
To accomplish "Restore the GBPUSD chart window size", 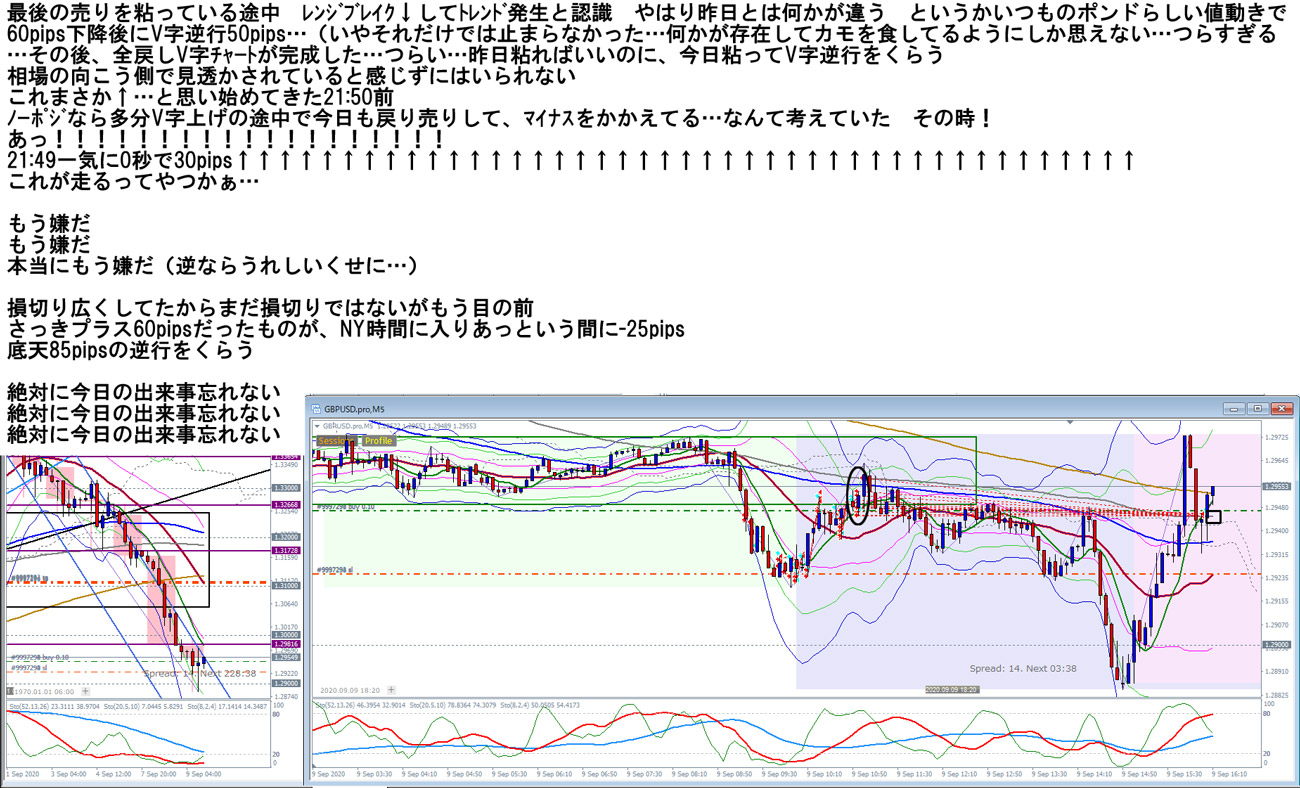I will [1257, 409].
